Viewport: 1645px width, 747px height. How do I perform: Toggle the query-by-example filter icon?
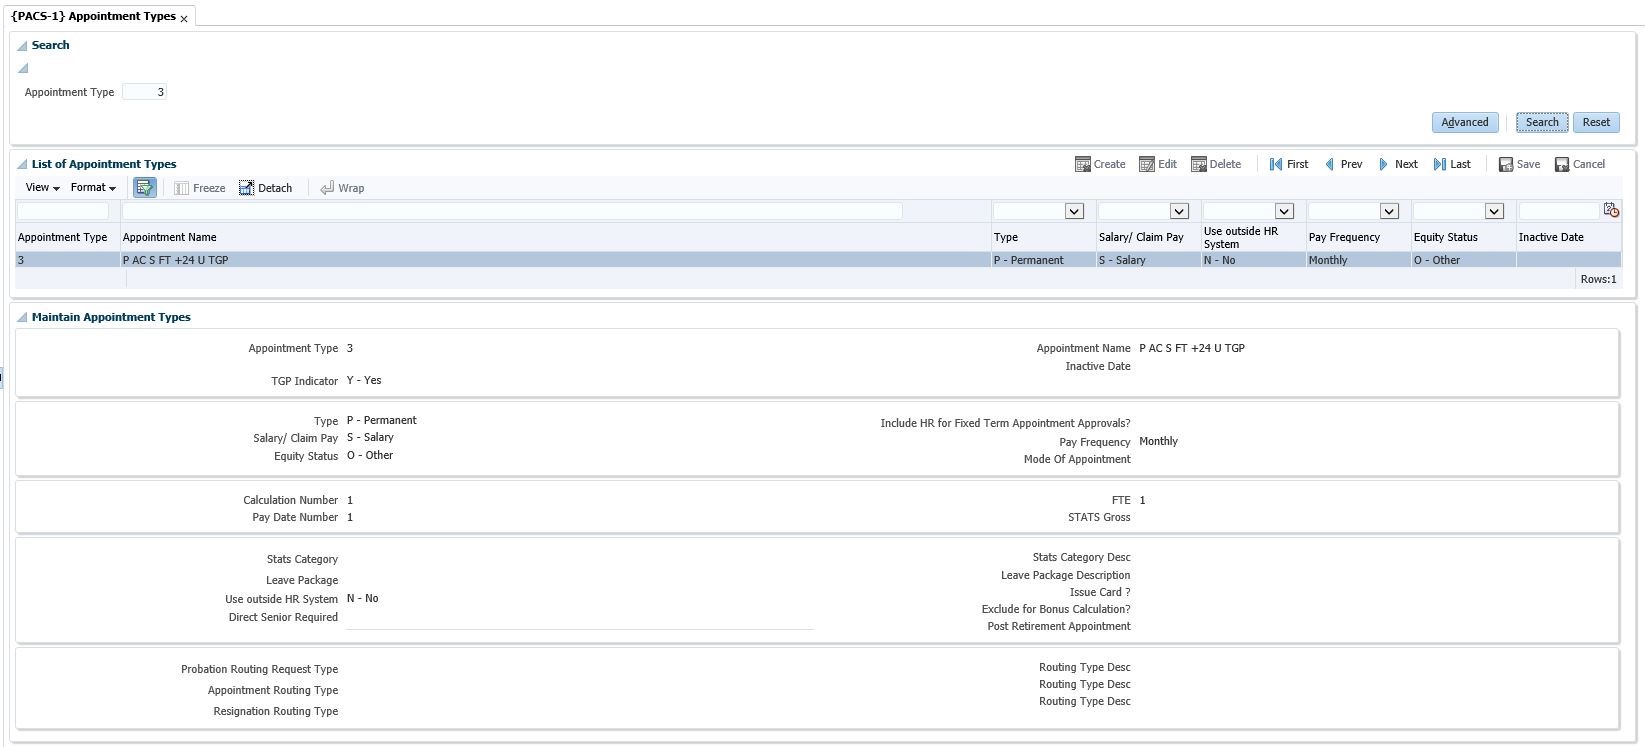(145, 188)
